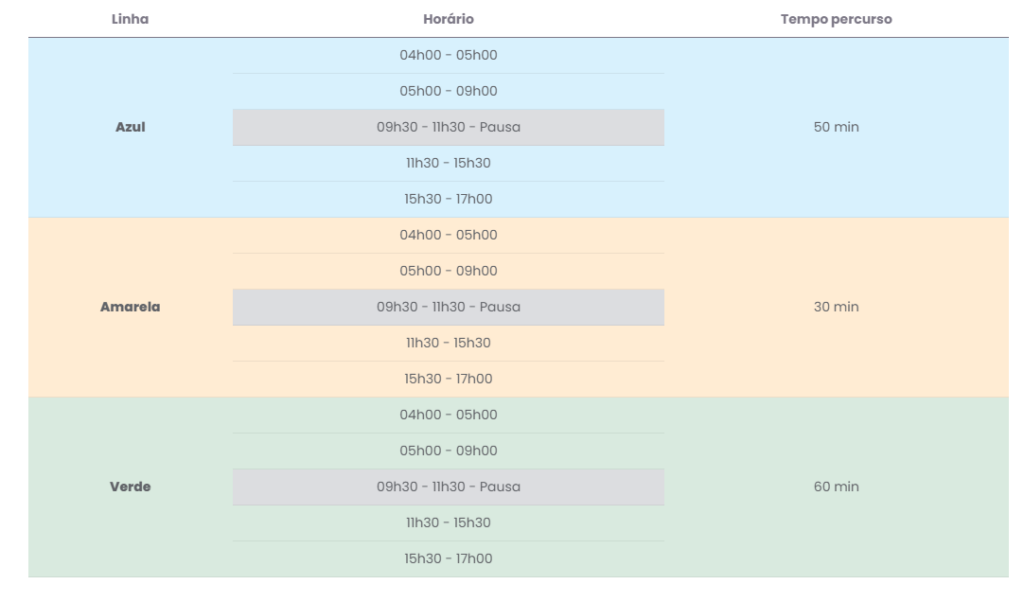This screenshot has height=602, width=1024.
Task: Select the Verde line label
Action: click(x=130, y=487)
